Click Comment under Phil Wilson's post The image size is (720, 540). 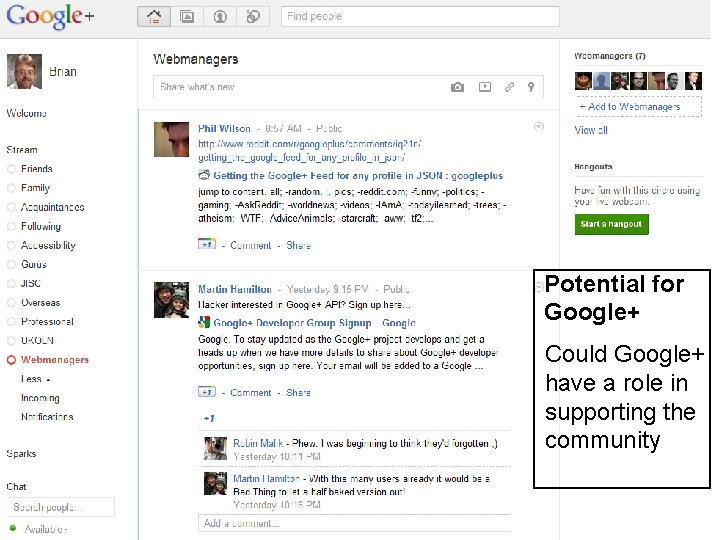[251, 245]
